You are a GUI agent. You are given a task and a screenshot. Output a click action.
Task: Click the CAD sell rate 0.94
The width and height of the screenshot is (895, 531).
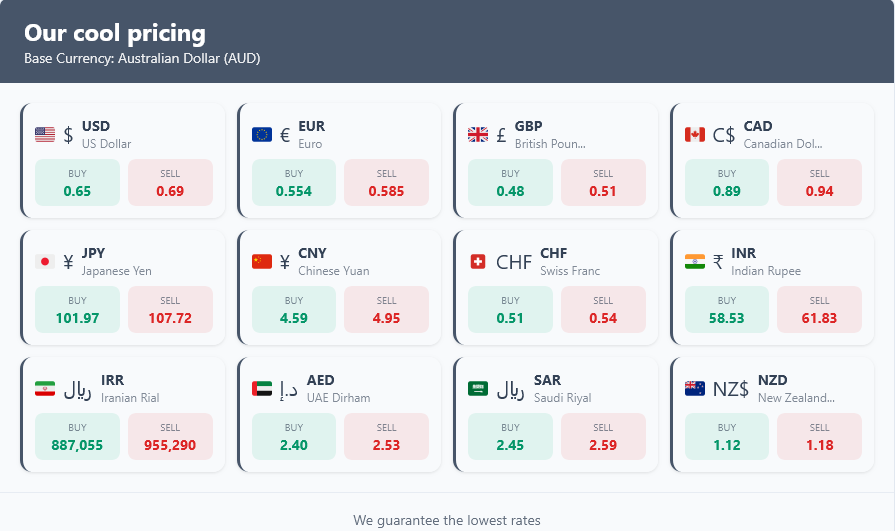pyautogui.click(x=819, y=191)
